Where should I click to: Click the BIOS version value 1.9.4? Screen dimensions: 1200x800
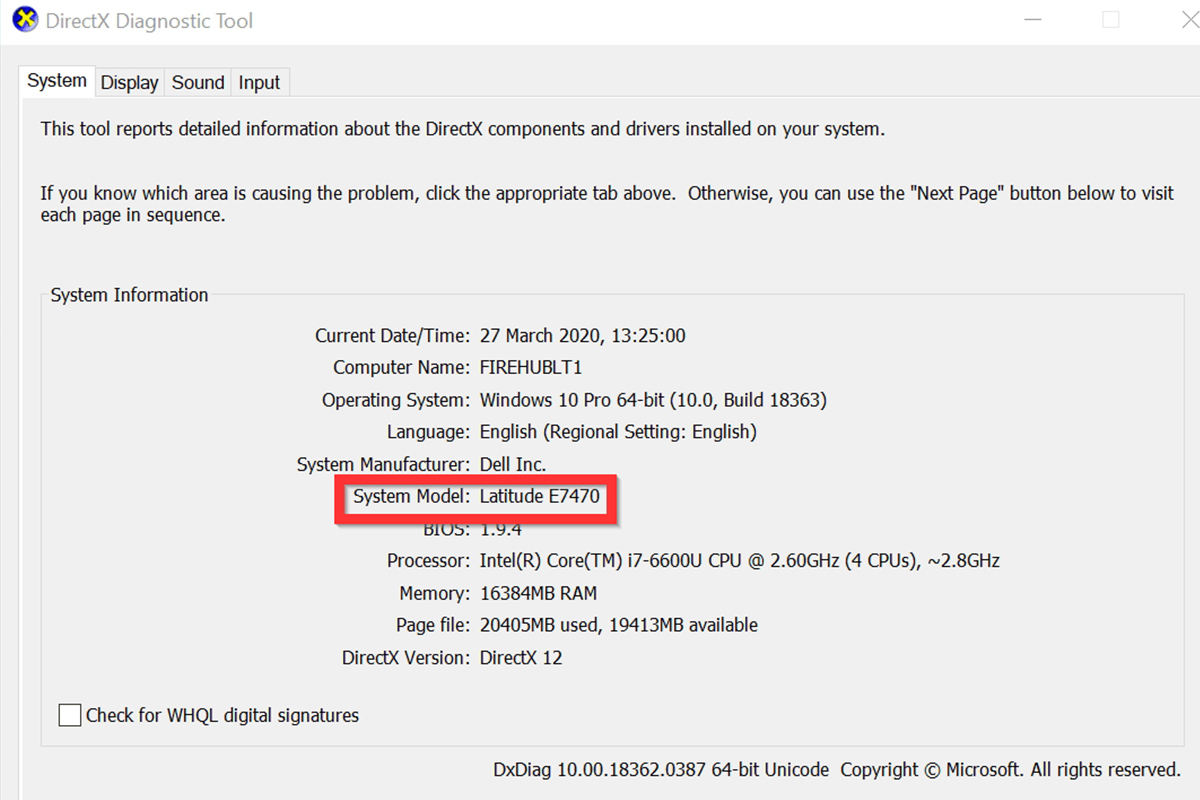pyautogui.click(x=501, y=529)
